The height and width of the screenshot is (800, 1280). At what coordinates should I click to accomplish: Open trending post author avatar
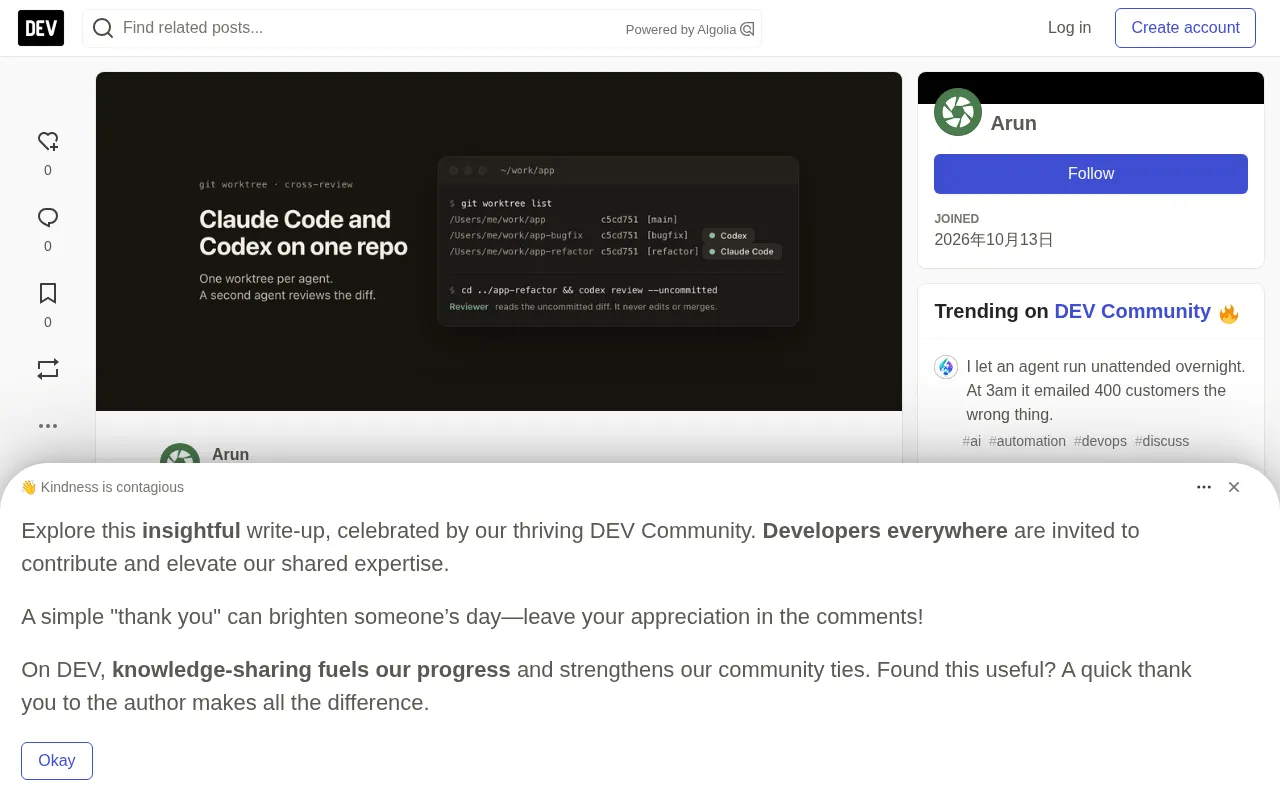pos(946,367)
